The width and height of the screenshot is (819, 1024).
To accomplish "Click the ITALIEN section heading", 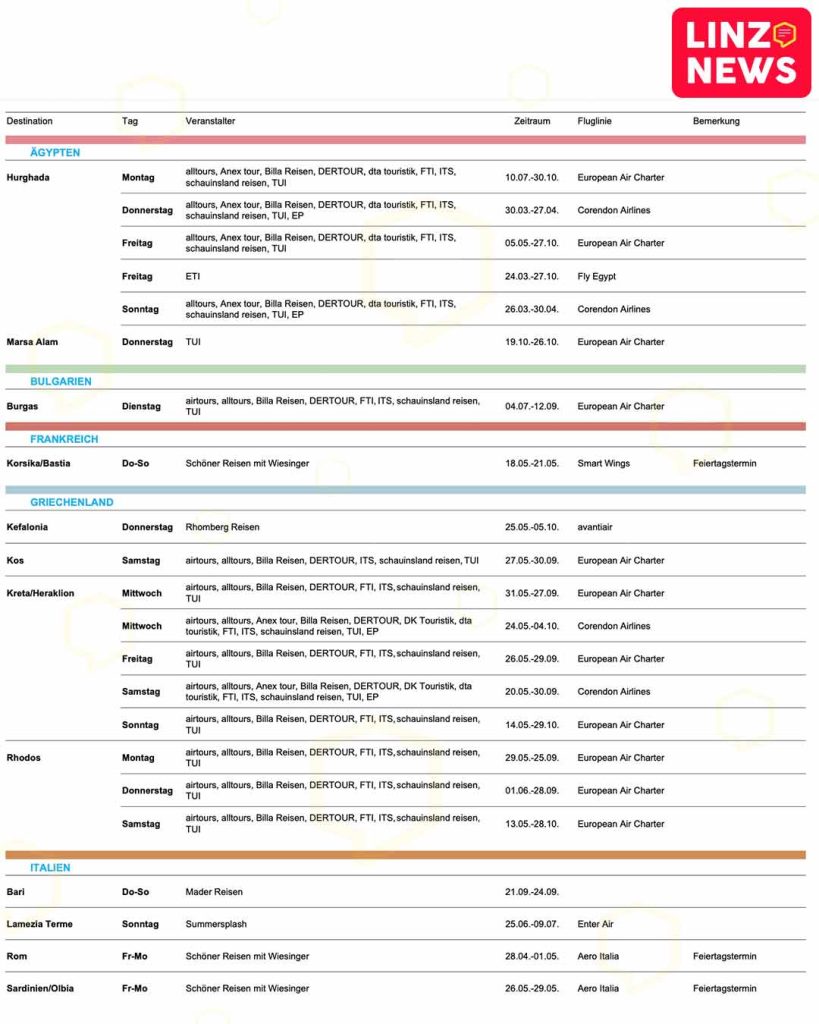I will point(50,868).
